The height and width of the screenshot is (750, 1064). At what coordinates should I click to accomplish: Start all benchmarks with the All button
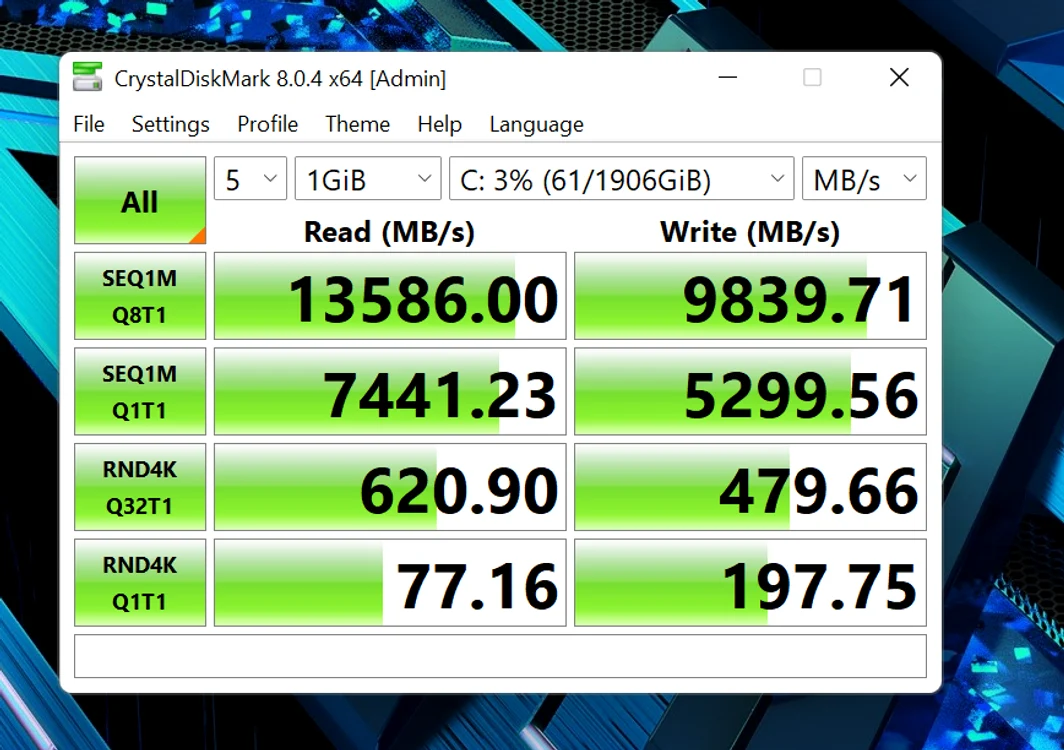140,200
